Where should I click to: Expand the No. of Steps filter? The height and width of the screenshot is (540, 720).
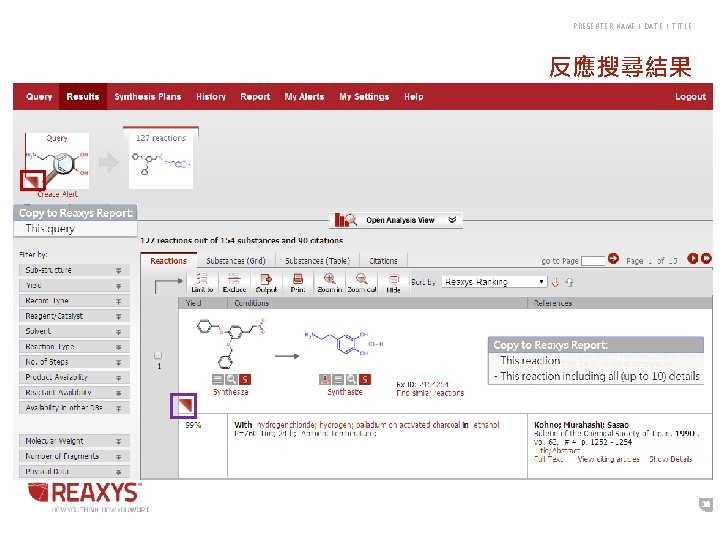(x=74, y=362)
